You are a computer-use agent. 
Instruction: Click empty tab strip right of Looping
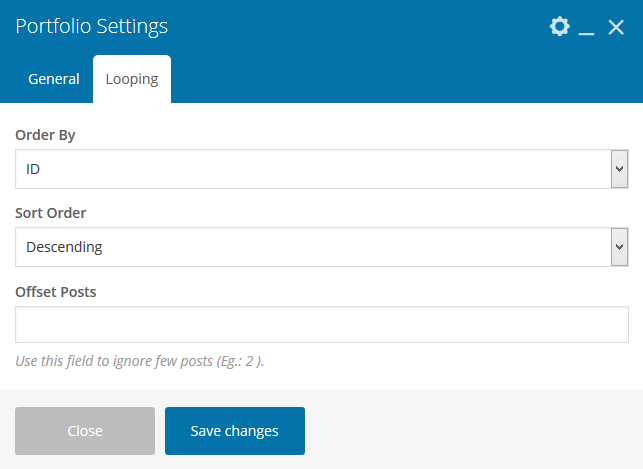click(400, 79)
